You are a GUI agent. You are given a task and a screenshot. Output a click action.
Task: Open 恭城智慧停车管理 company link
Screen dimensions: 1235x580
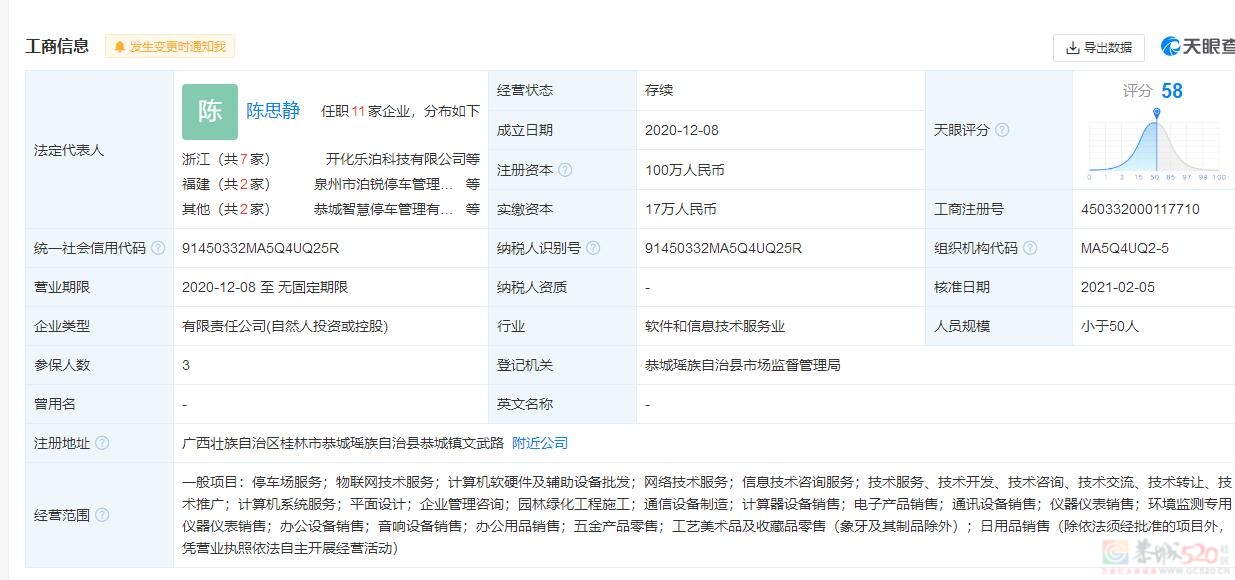[384, 209]
